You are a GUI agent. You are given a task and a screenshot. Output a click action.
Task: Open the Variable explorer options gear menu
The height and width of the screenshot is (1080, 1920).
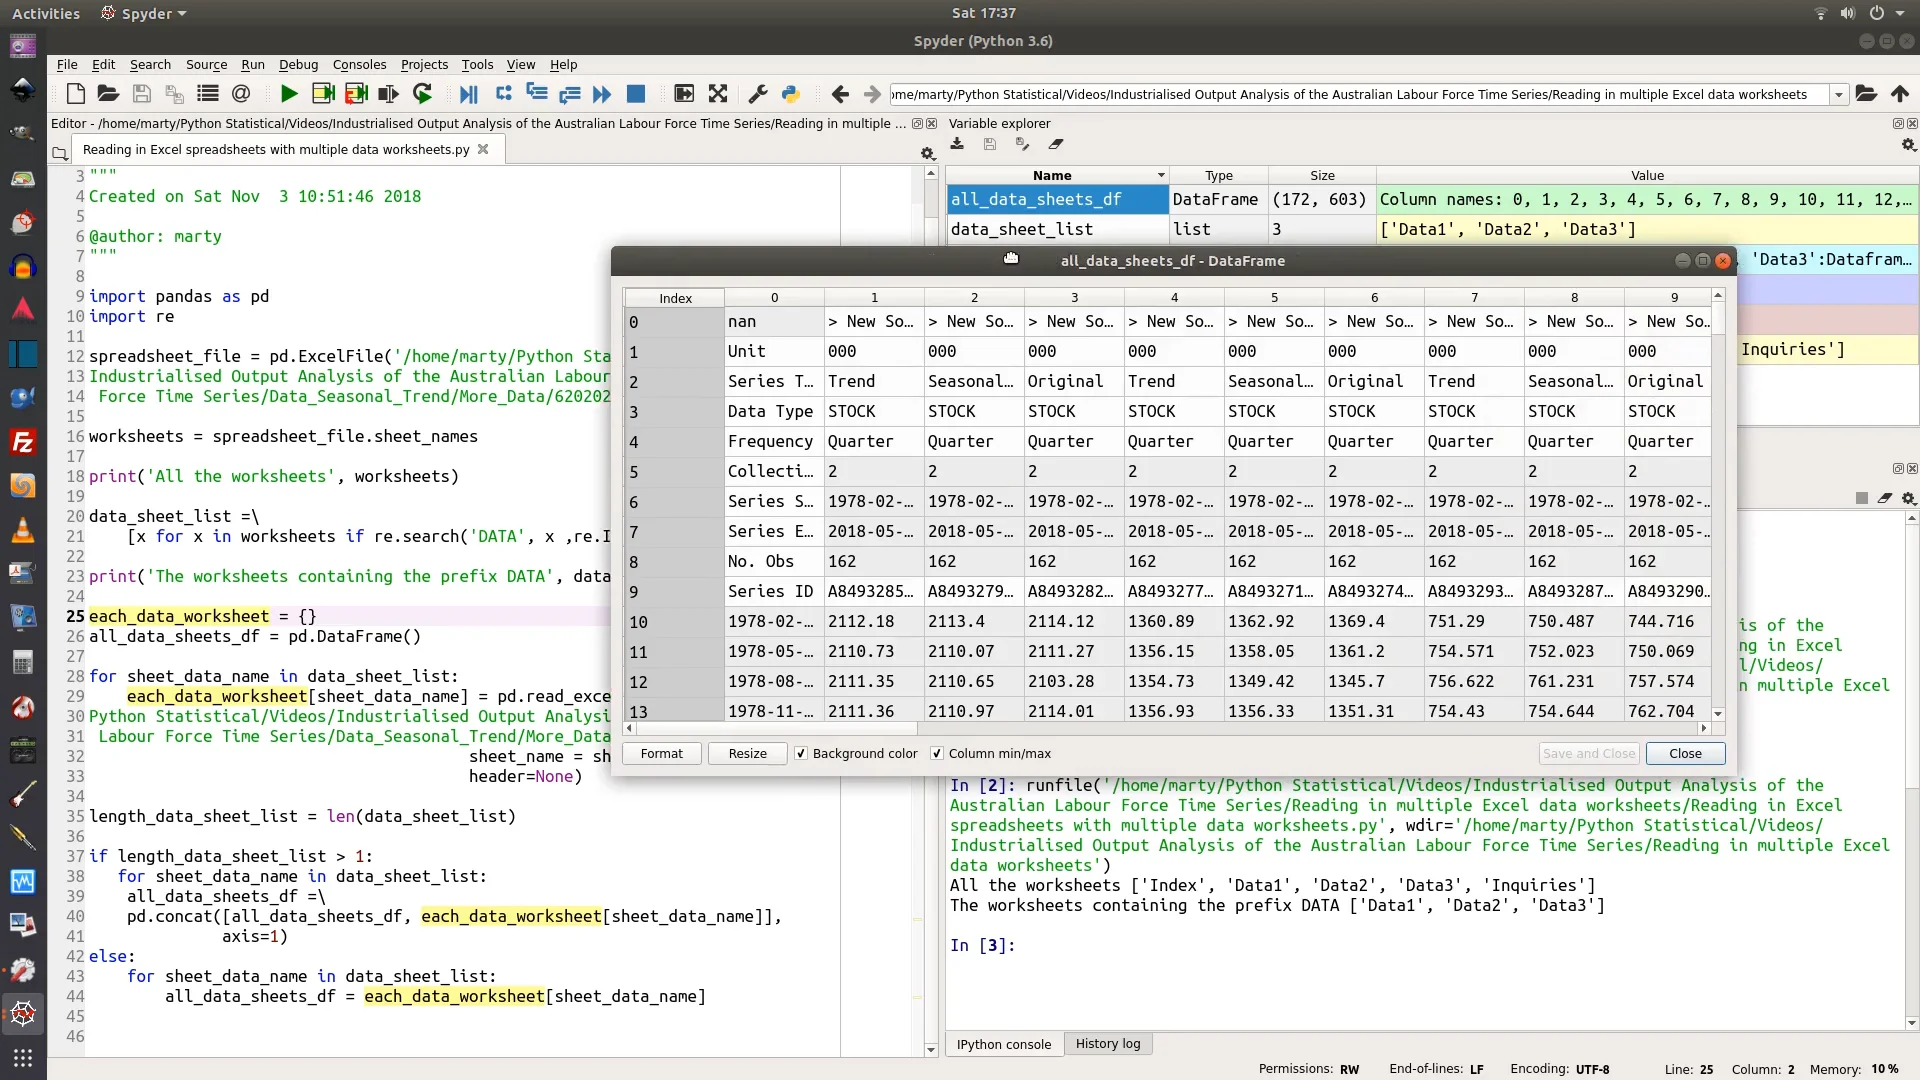(x=1908, y=144)
